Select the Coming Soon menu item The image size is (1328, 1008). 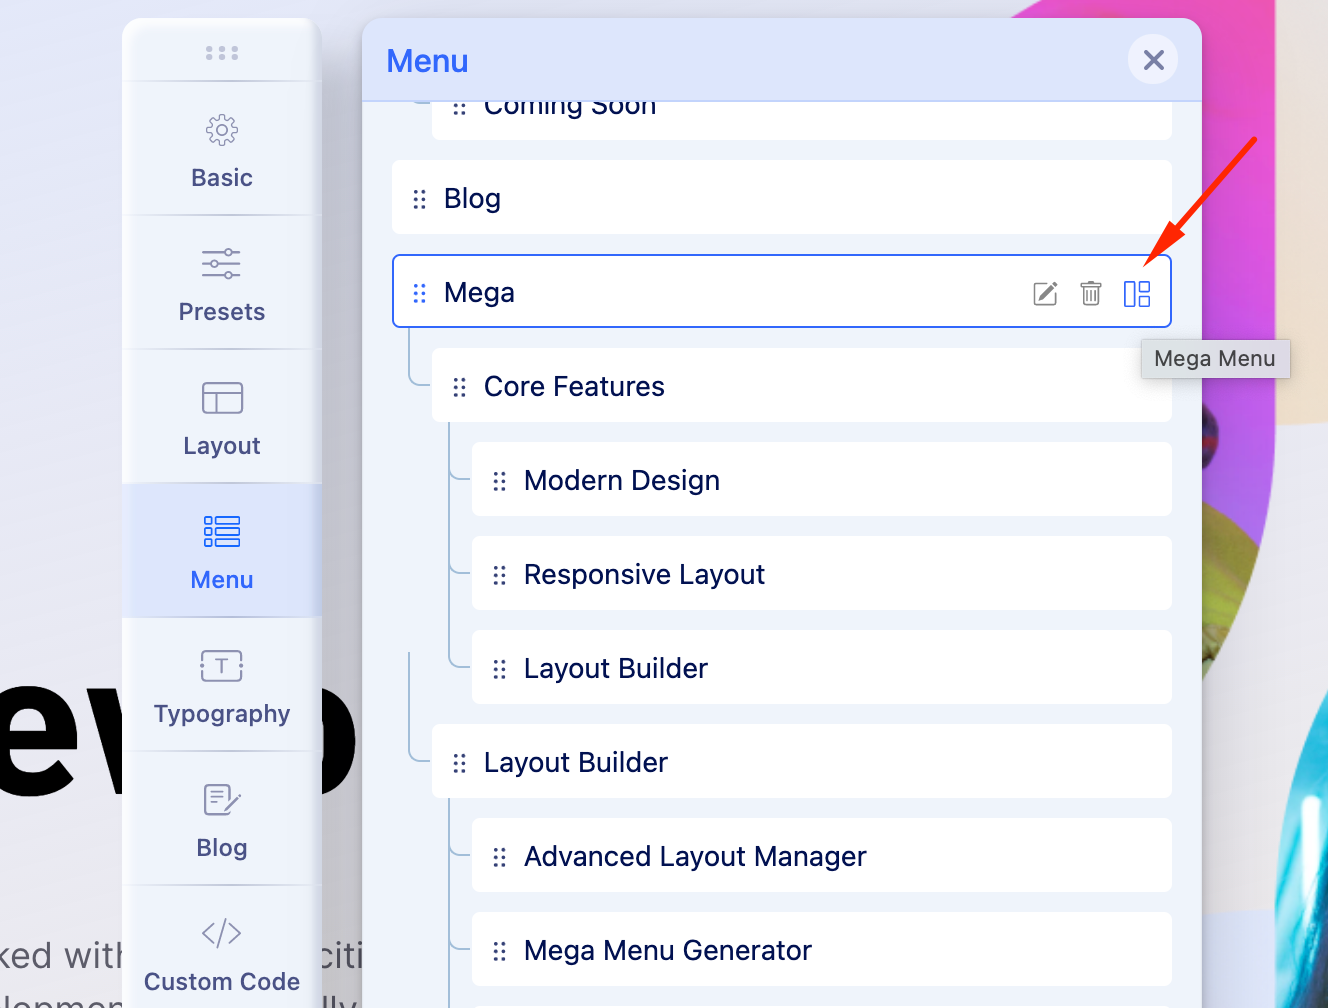click(x=802, y=120)
